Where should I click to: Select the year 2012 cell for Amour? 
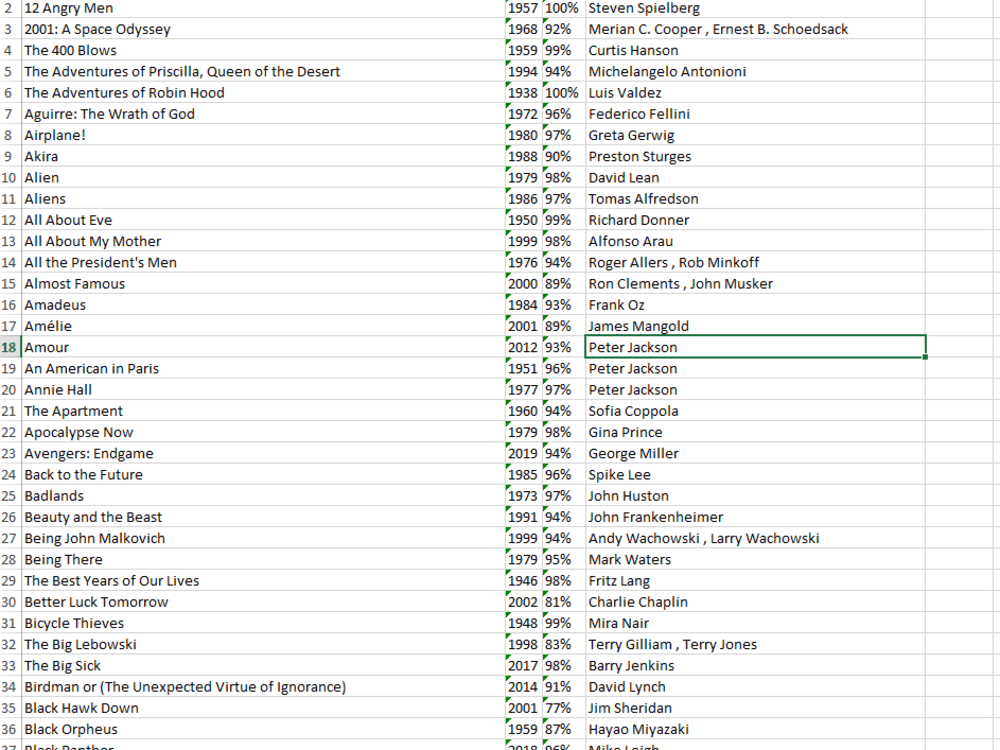[x=524, y=347]
